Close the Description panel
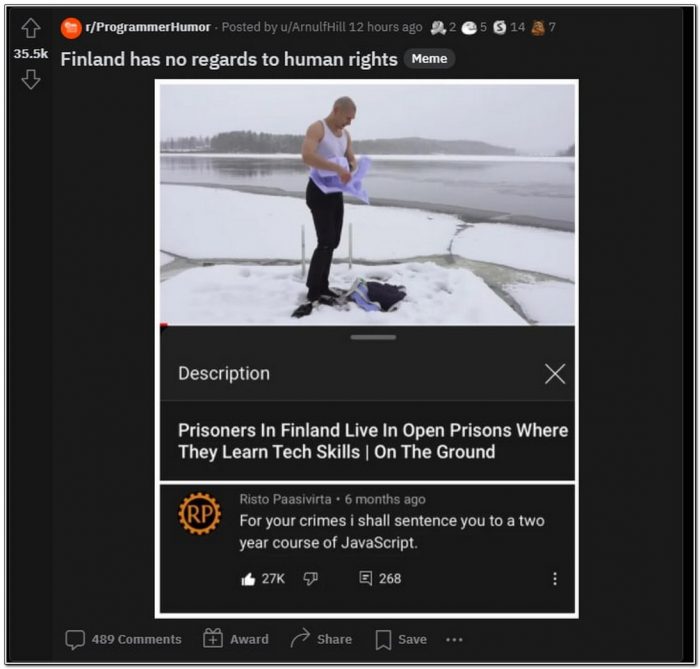This screenshot has width=700, height=669. click(x=555, y=374)
